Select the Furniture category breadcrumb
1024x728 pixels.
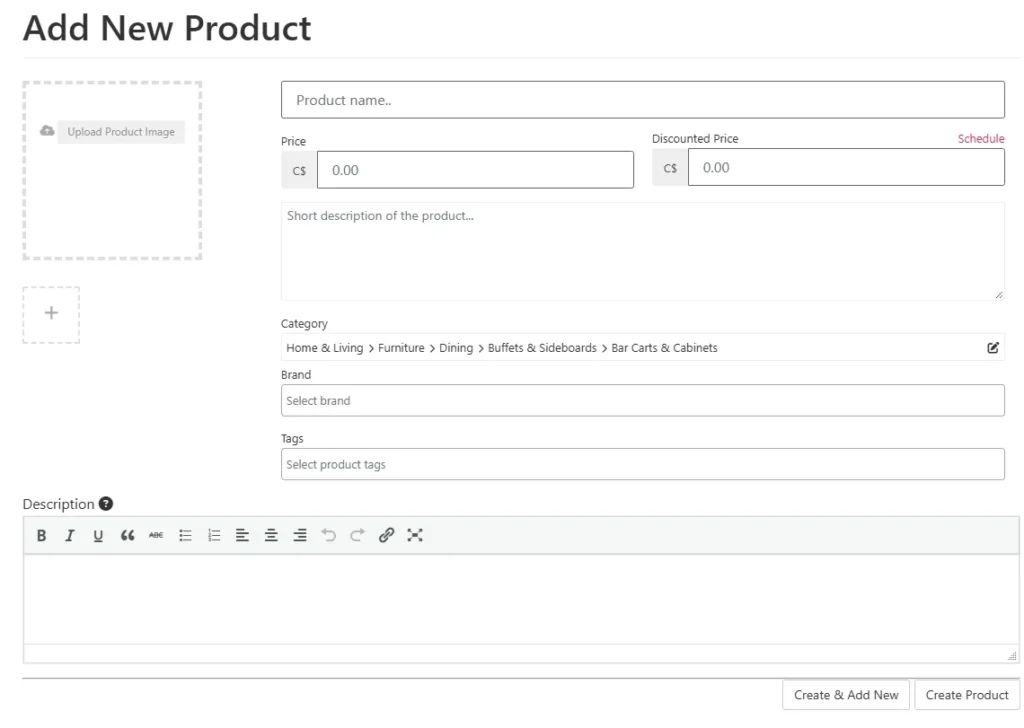pos(401,348)
